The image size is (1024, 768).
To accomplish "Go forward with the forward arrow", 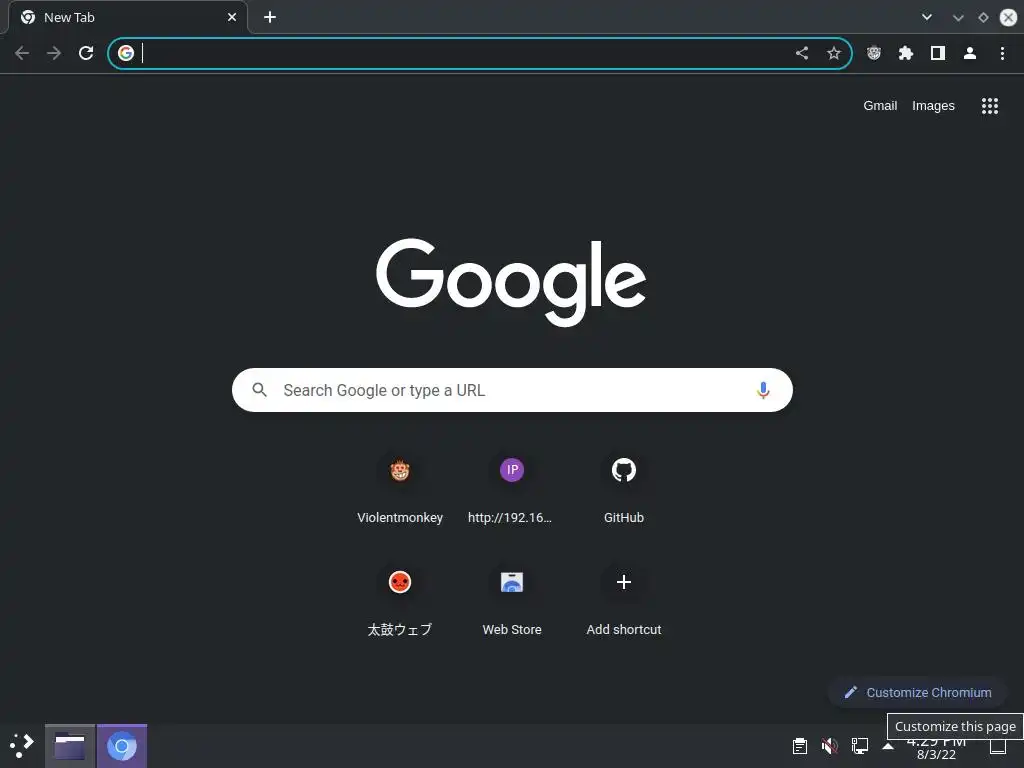I will [x=54, y=53].
